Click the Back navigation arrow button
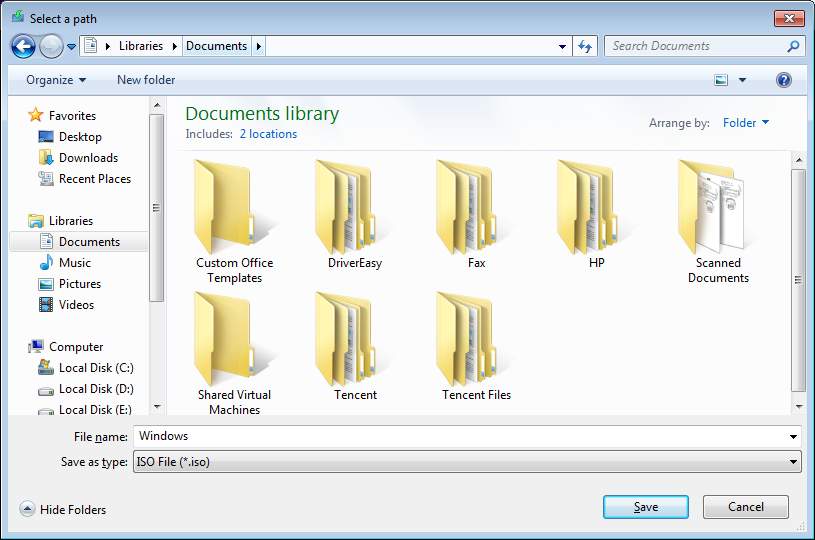The height and width of the screenshot is (540, 815). [23, 46]
